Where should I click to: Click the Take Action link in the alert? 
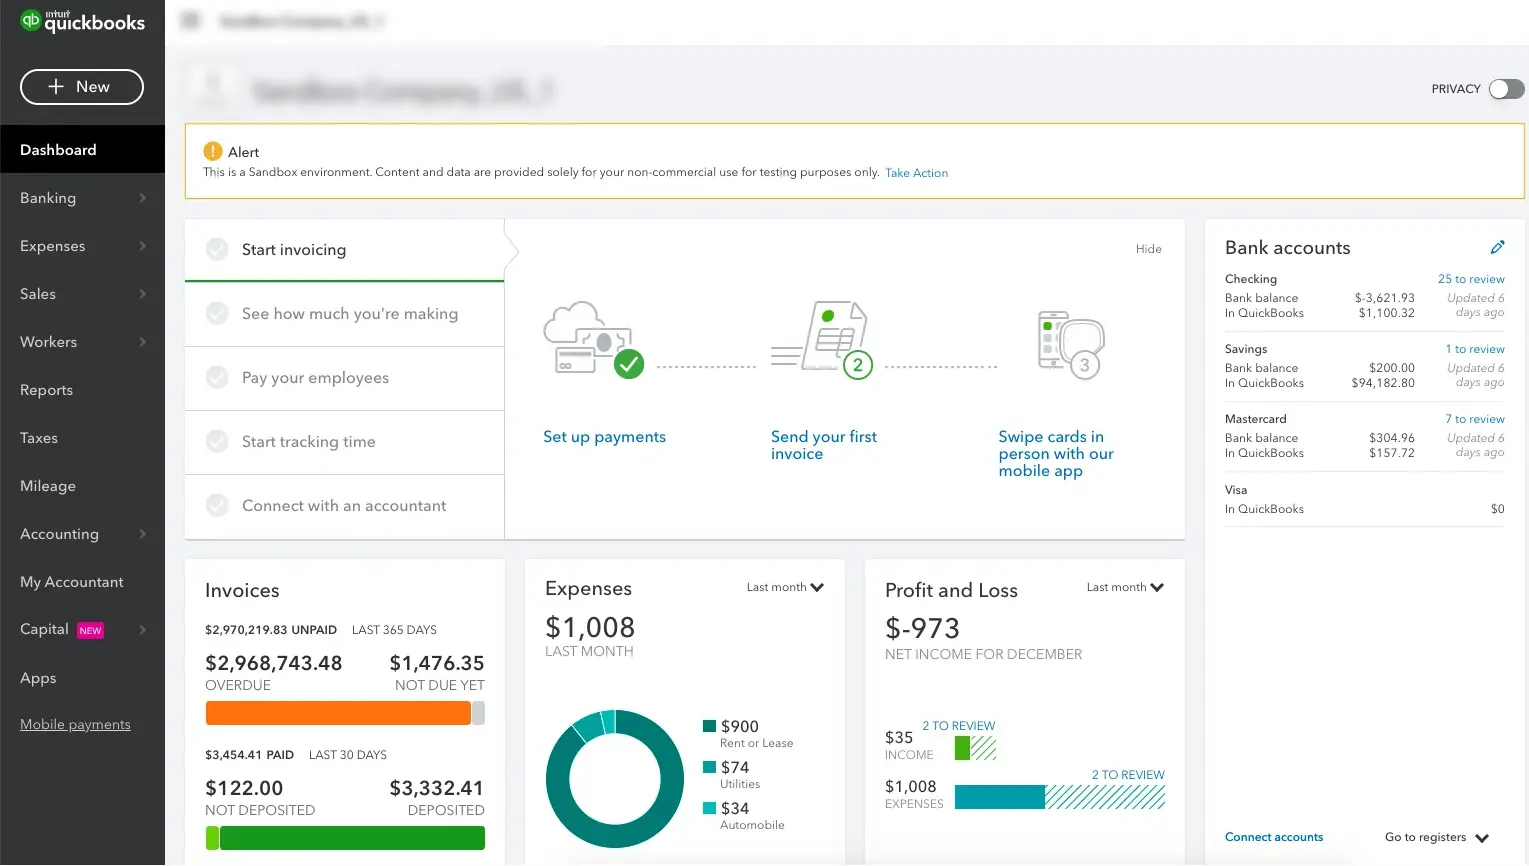(x=916, y=172)
